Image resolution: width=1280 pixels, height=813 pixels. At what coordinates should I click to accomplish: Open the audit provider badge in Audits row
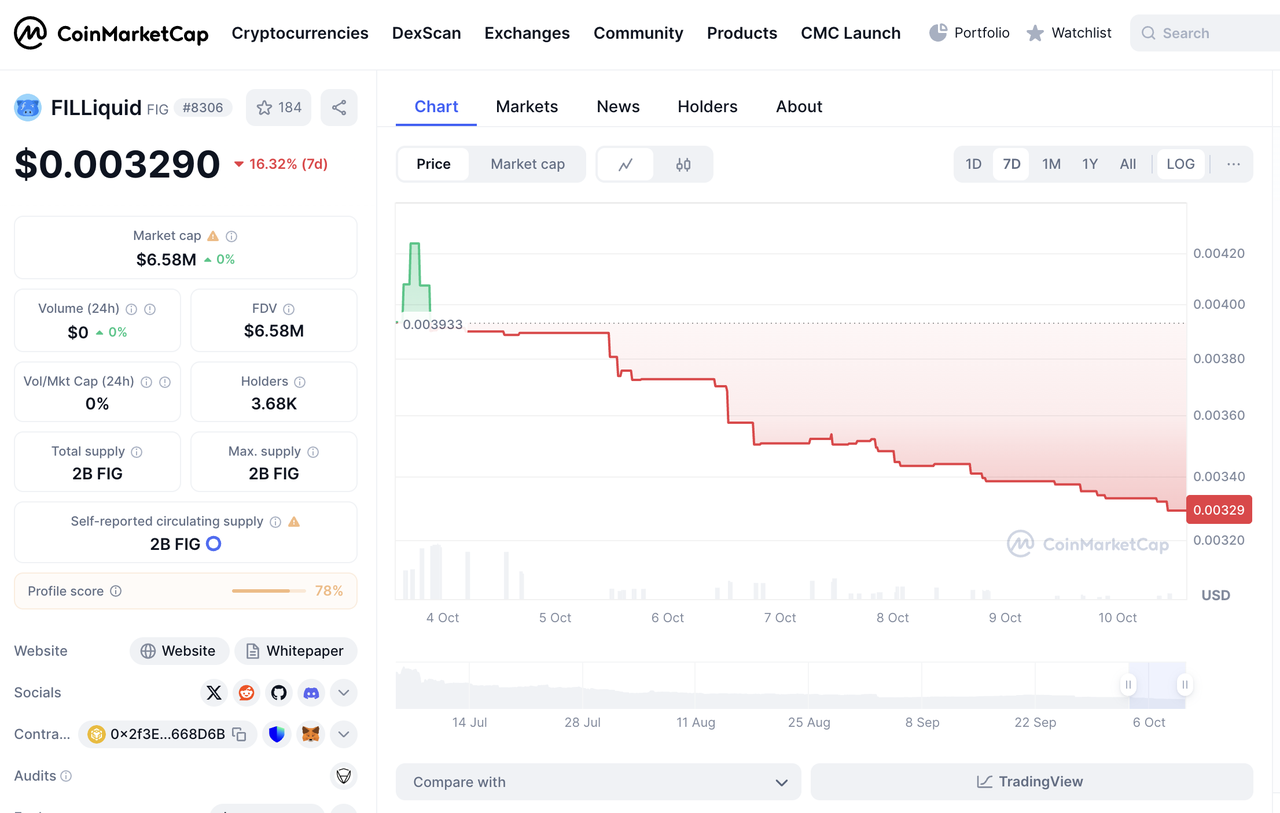click(343, 776)
